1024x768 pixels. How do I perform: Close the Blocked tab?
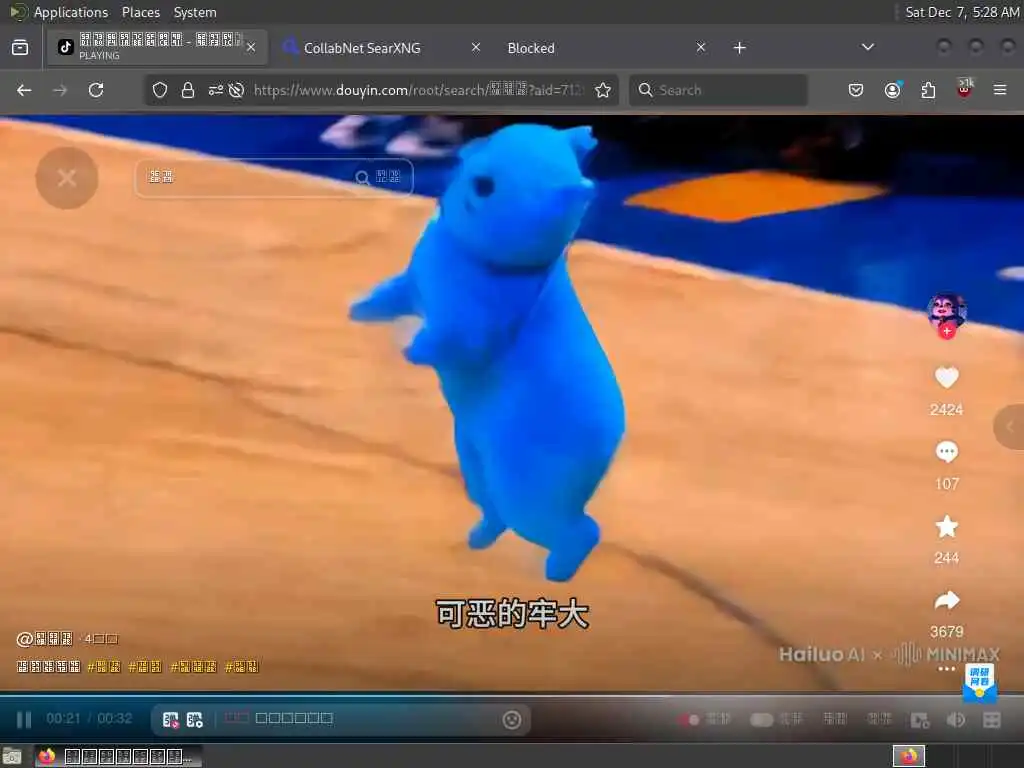[700, 47]
